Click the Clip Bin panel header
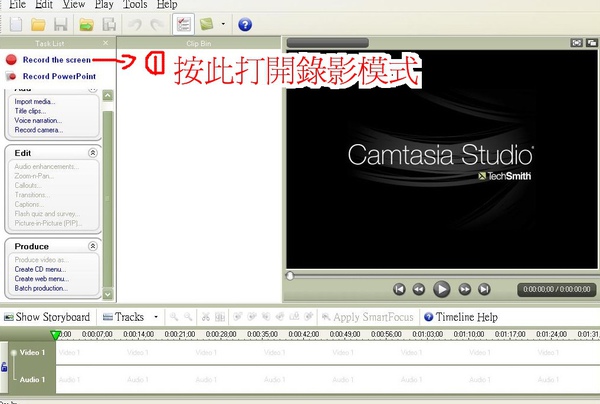This screenshot has width=600, height=404. 199,43
